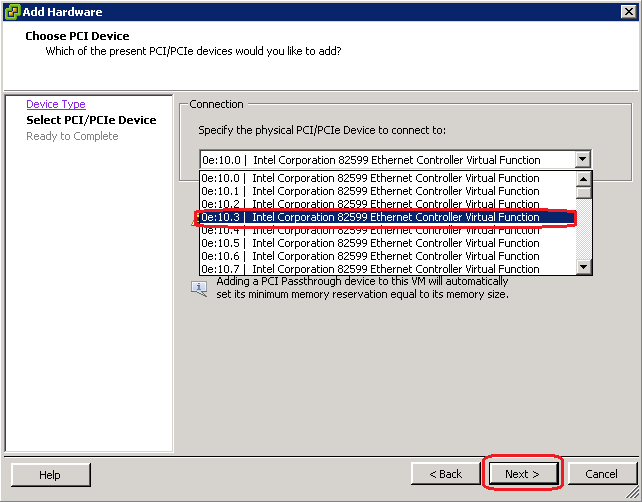The height and width of the screenshot is (502, 642).
Task: Click the device list scrollbar thumb
Action: (583, 192)
